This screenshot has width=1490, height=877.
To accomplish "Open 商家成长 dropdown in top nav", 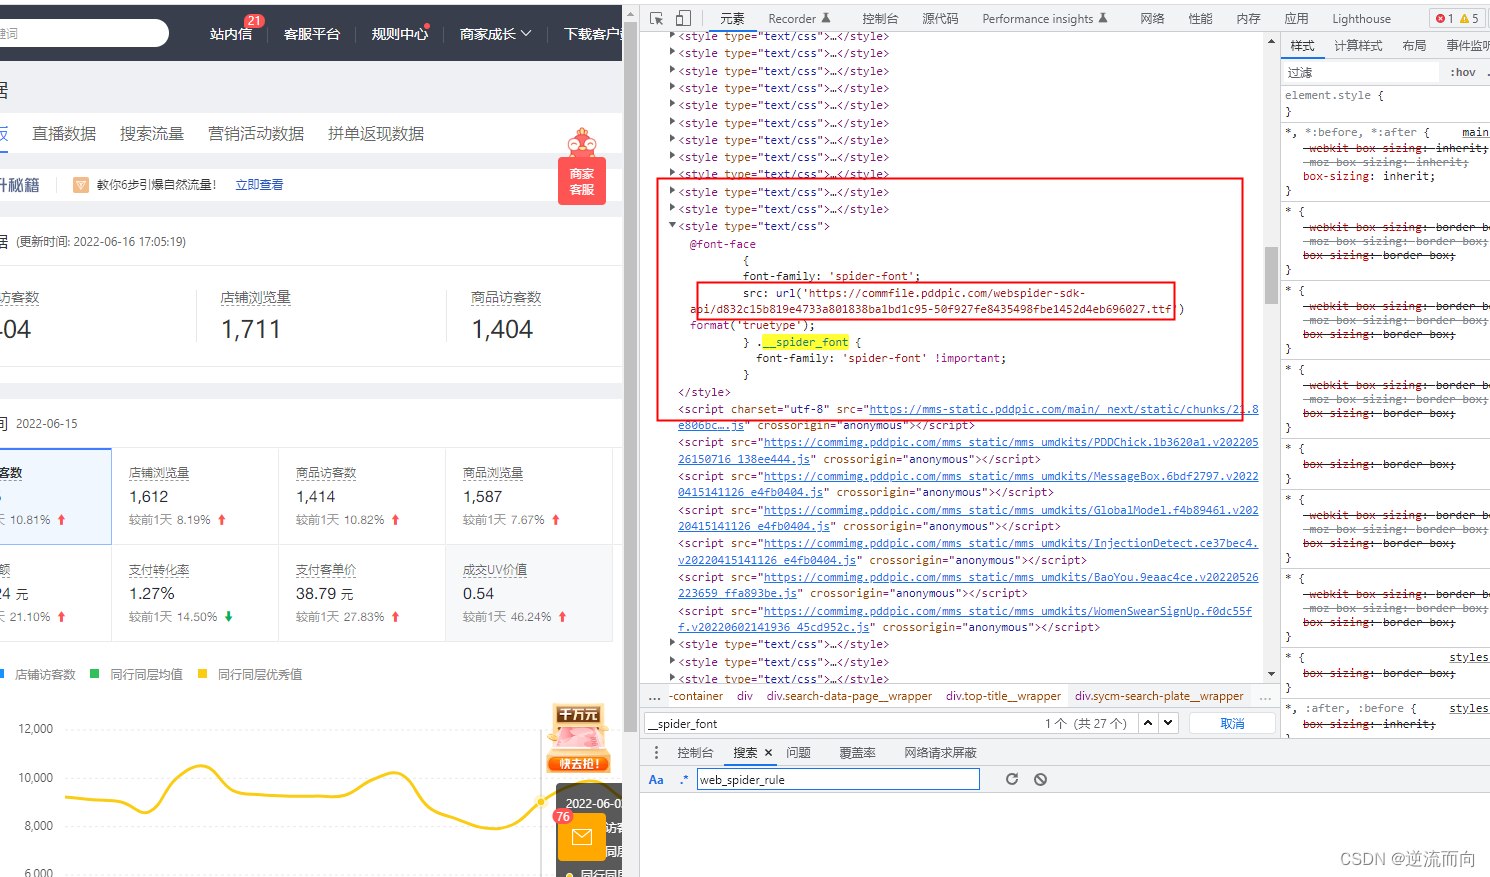I will [495, 34].
